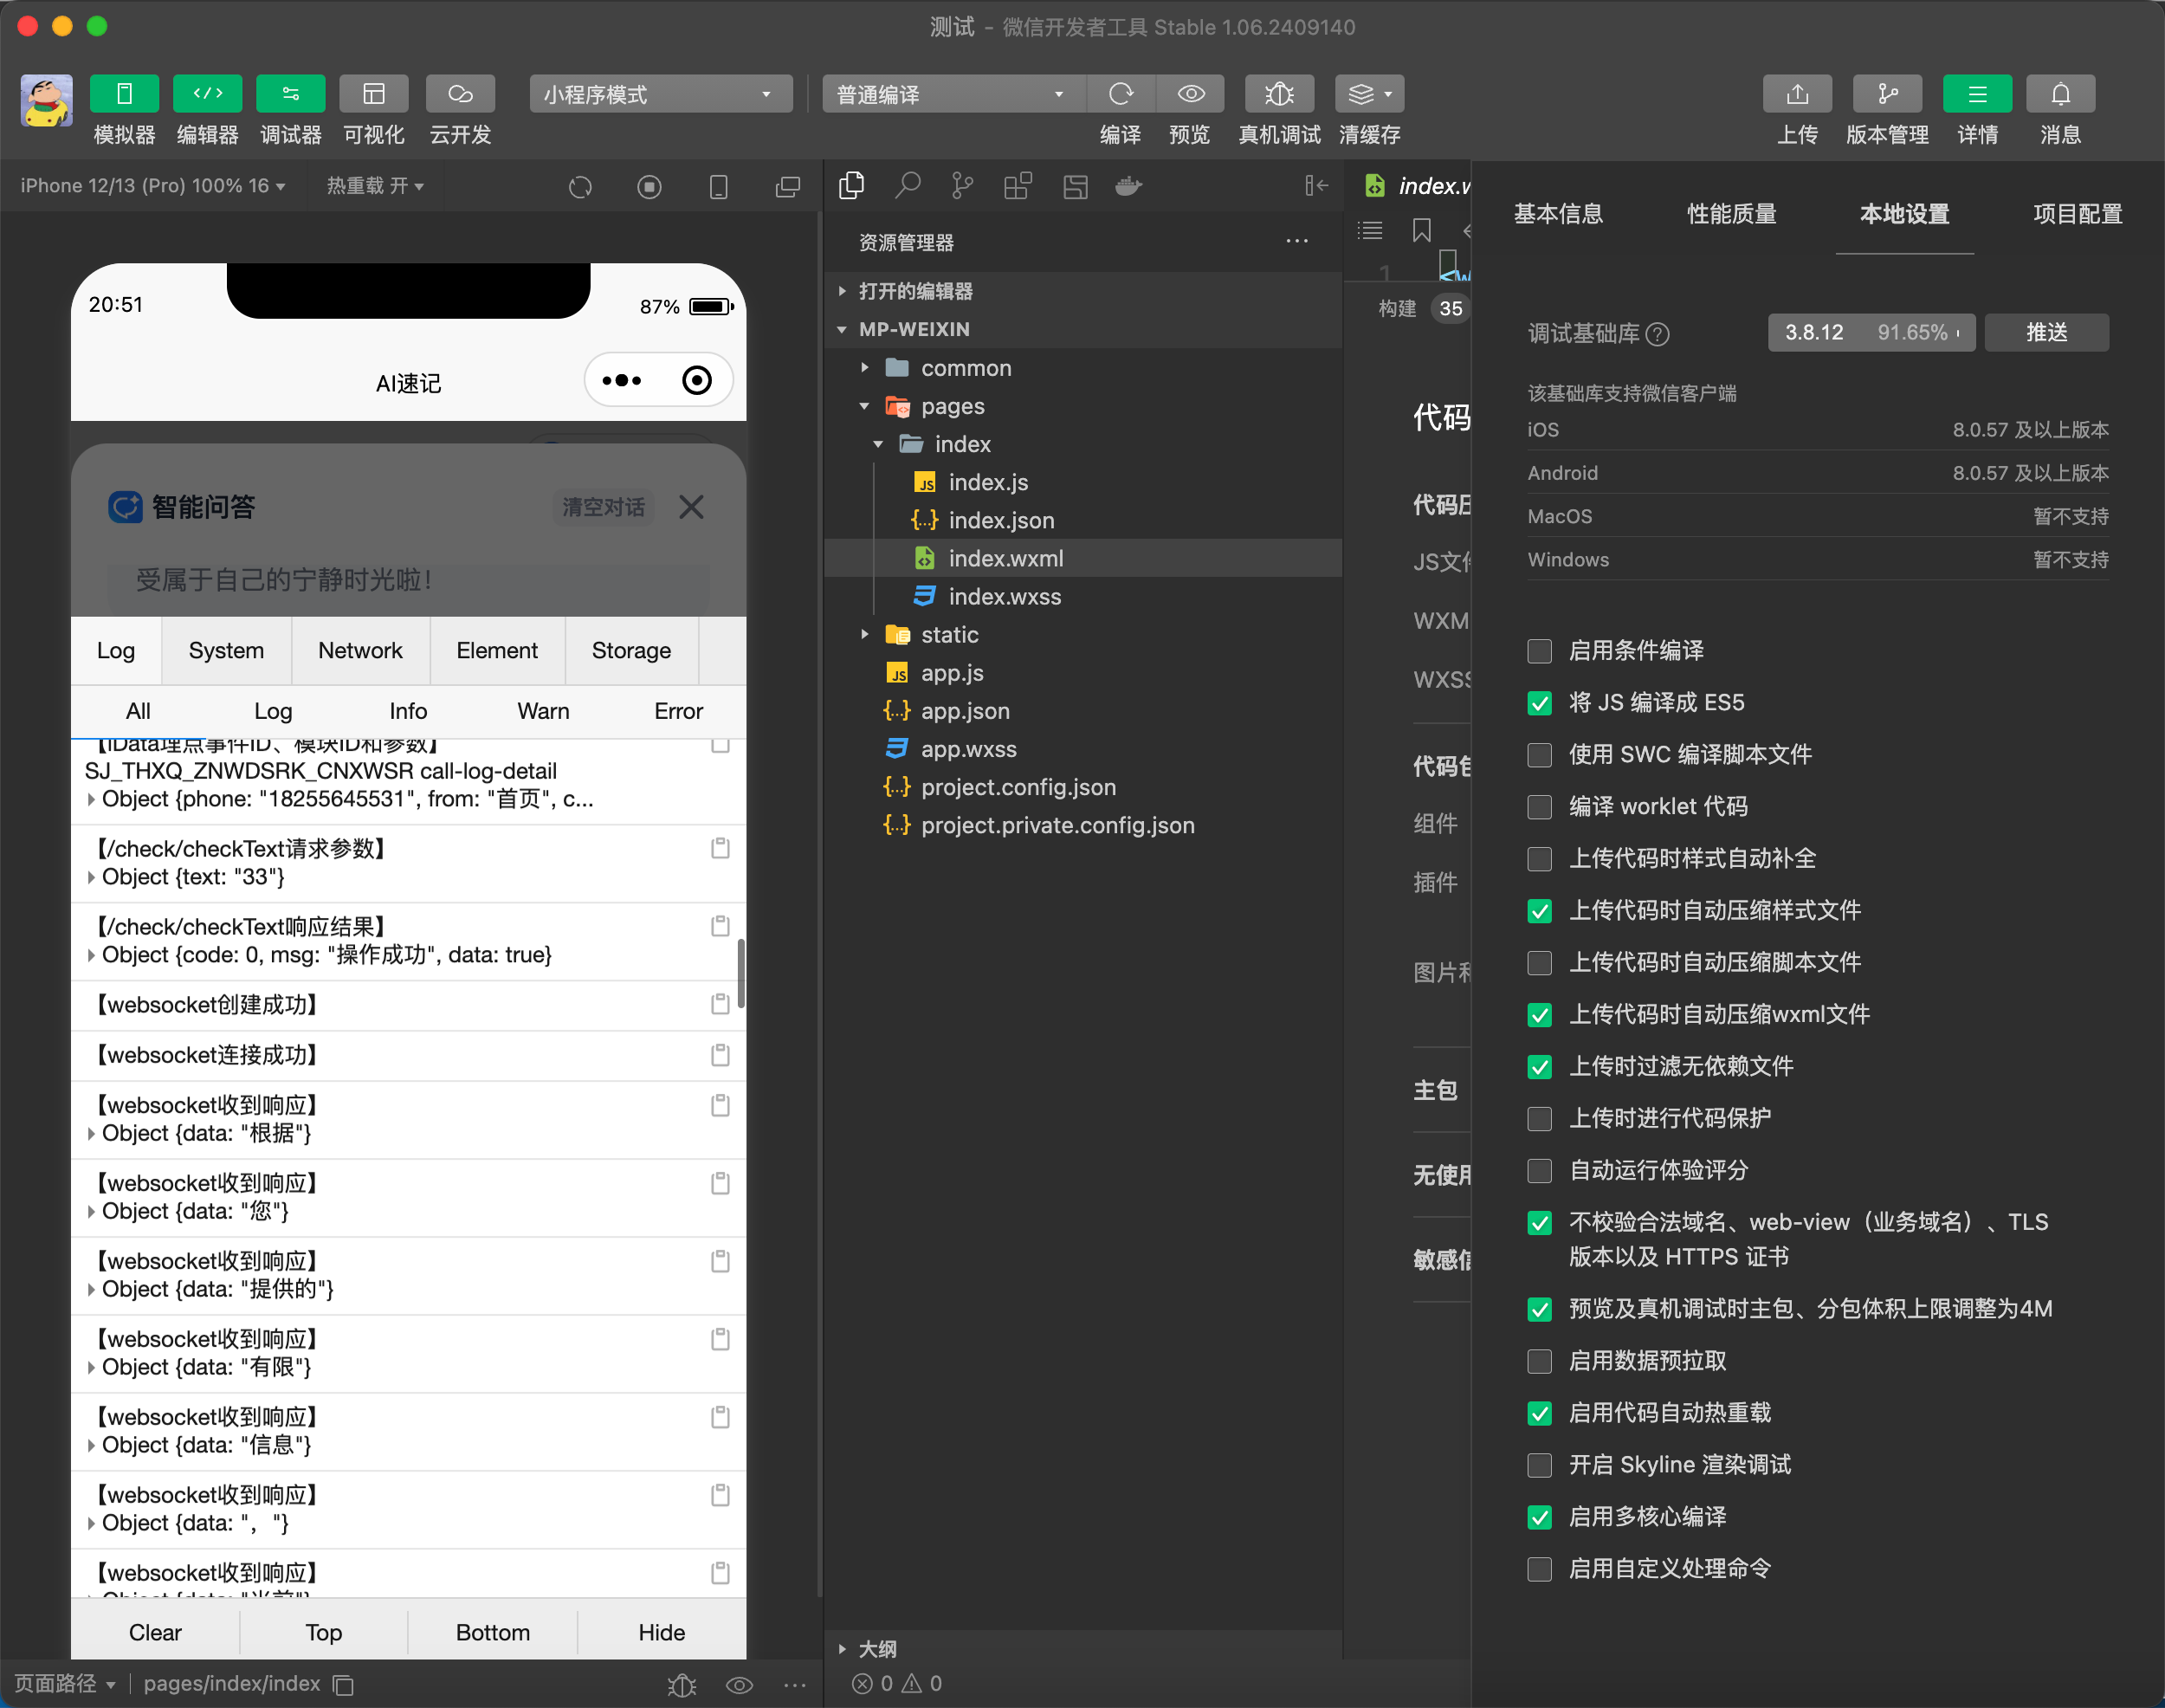The width and height of the screenshot is (2165, 1708).
Task: Click the cloud development icon
Action: (460, 94)
